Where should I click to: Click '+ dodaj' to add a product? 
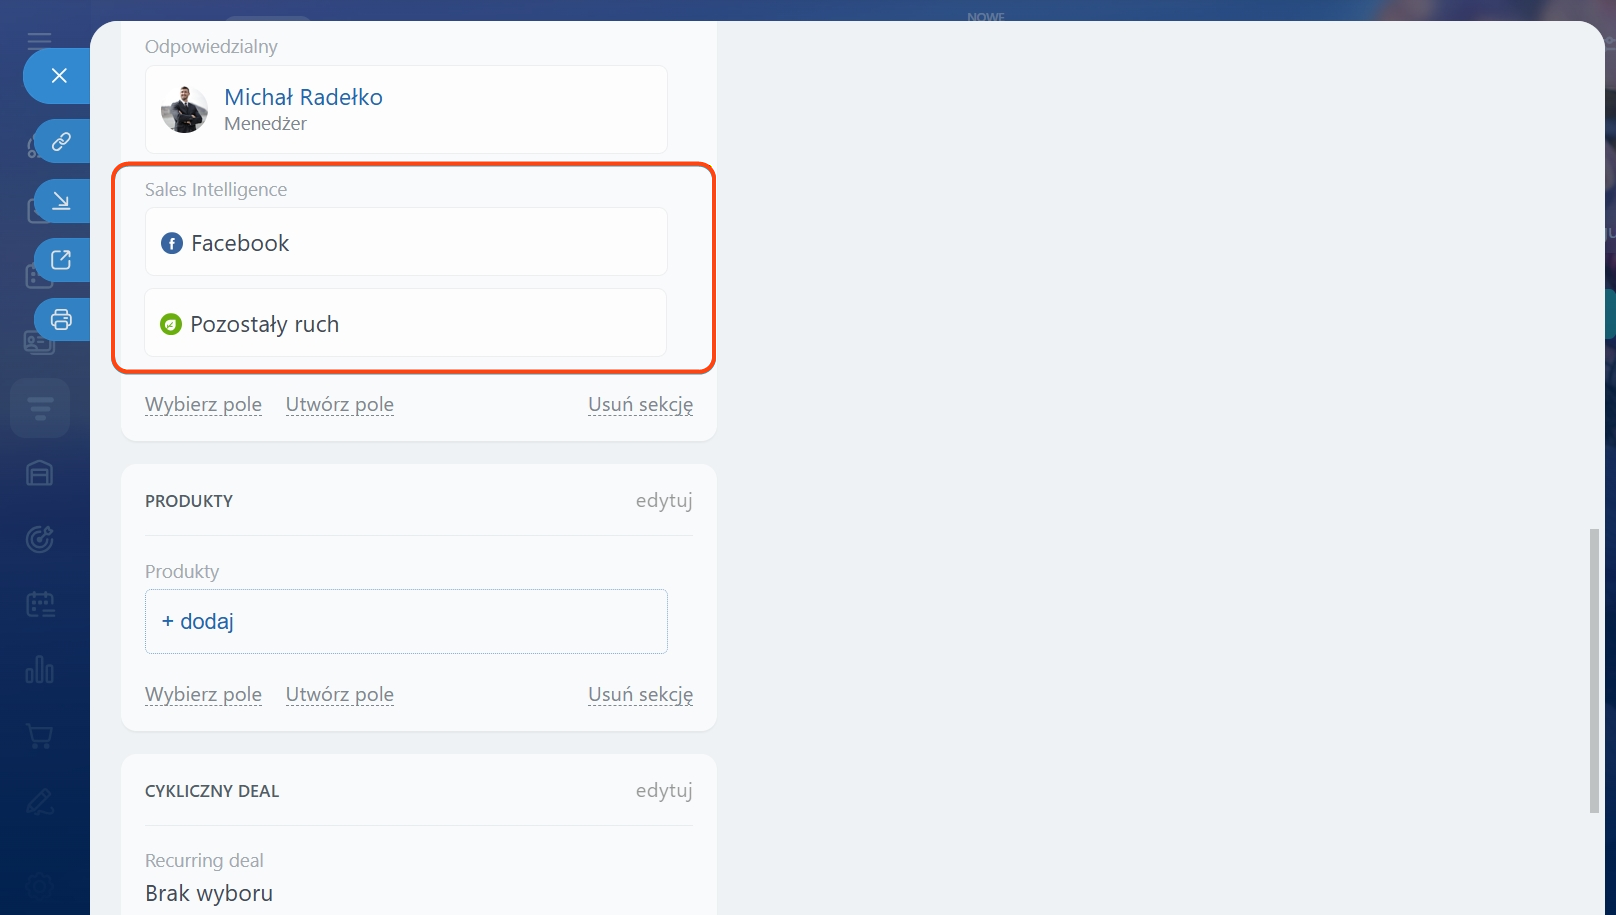pos(198,622)
